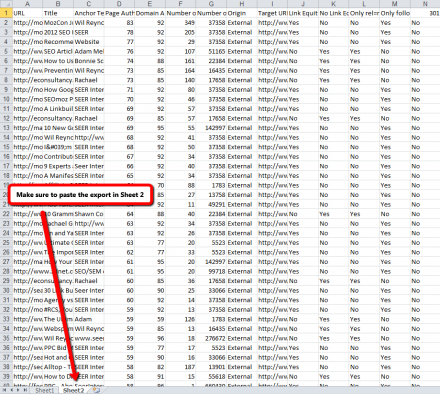Select column K header
The height and width of the screenshot is (394, 440).
tap(333, 4)
